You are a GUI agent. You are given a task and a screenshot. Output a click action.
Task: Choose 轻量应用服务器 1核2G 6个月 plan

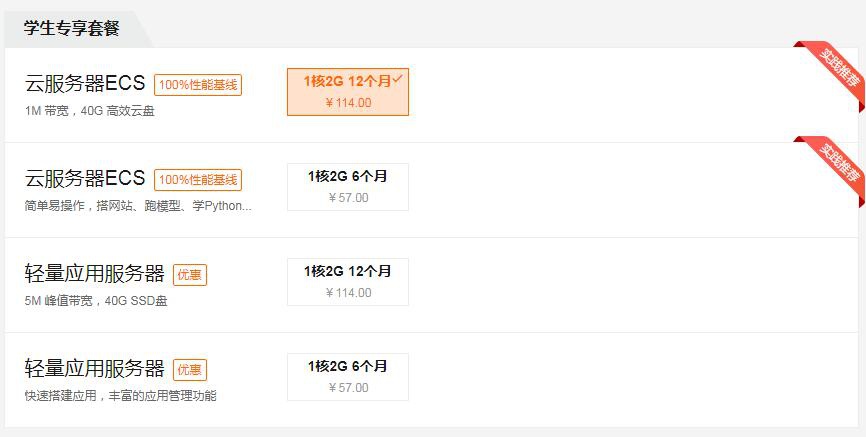pyautogui.click(x=348, y=377)
